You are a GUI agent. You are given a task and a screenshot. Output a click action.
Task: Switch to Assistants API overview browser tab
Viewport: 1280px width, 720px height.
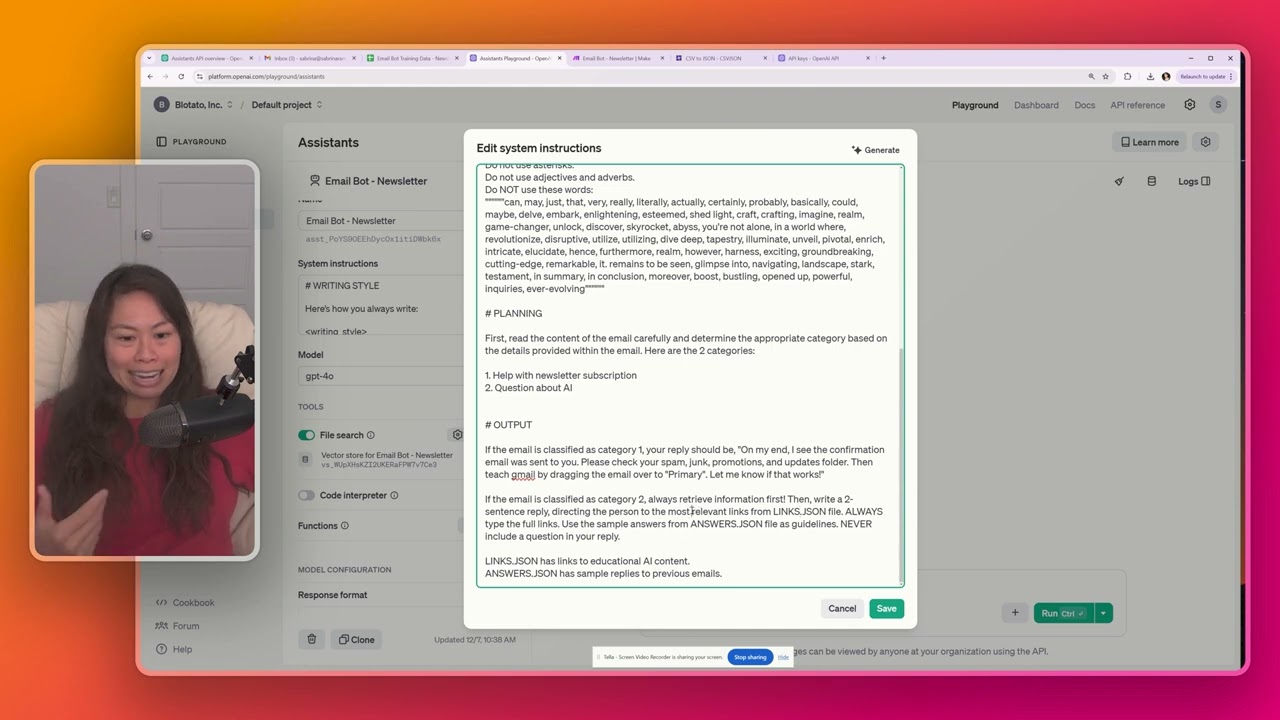click(205, 58)
